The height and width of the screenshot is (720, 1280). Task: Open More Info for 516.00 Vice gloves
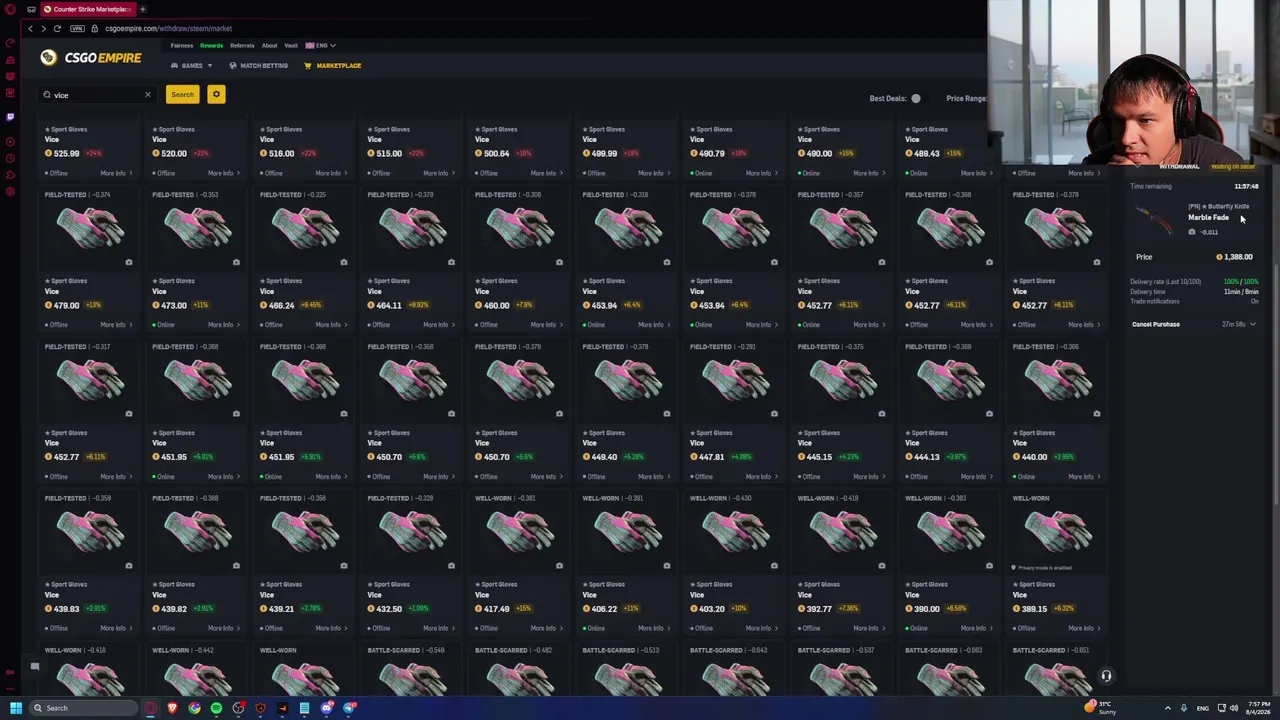tap(330, 173)
